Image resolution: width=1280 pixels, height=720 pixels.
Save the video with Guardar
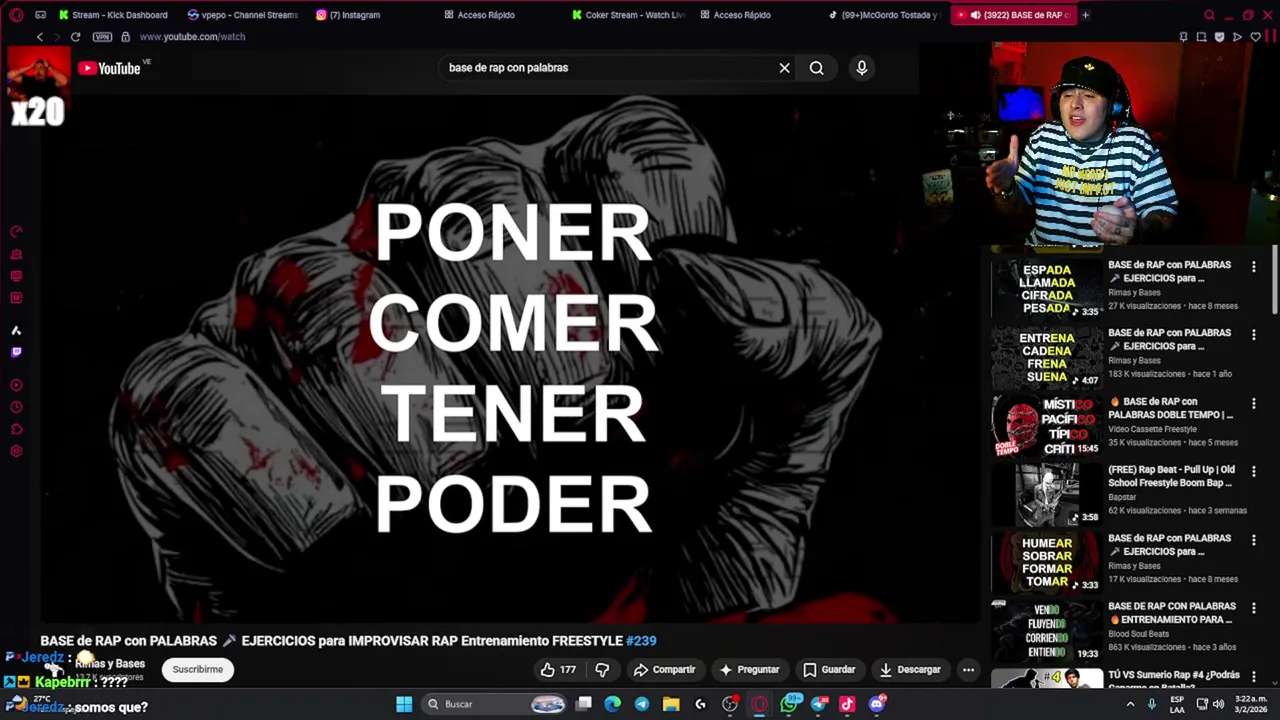829,670
